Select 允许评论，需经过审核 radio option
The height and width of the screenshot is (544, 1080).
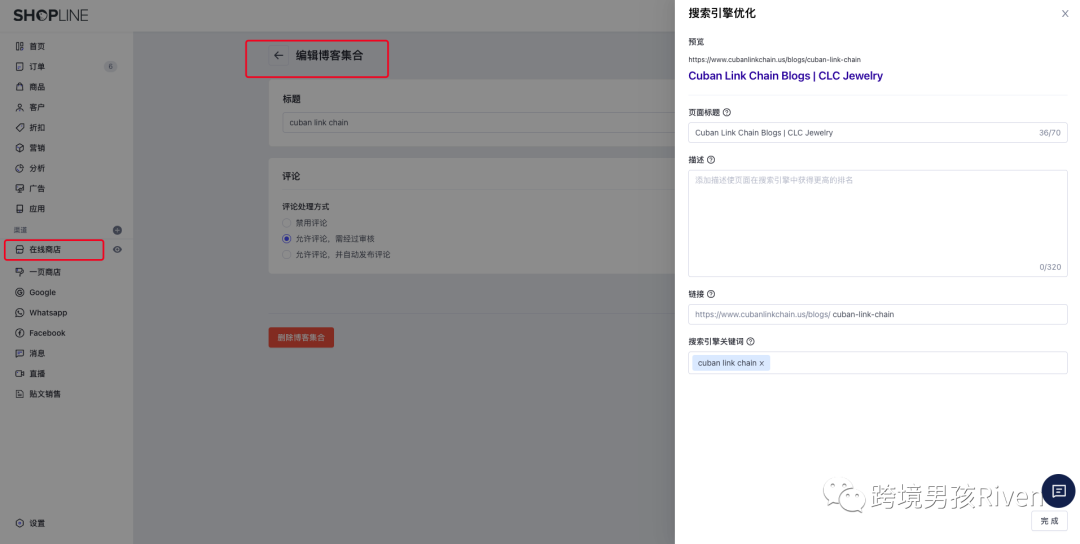pos(287,239)
